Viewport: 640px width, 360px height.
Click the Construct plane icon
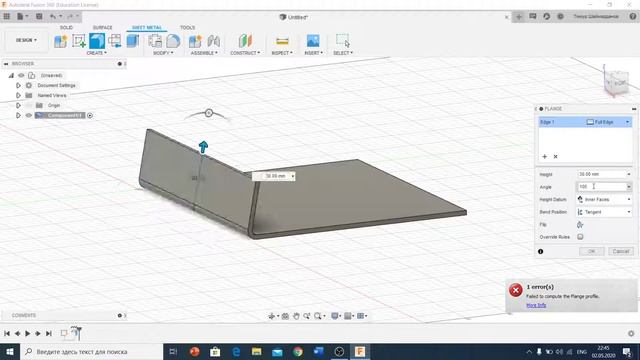[245, 41]
